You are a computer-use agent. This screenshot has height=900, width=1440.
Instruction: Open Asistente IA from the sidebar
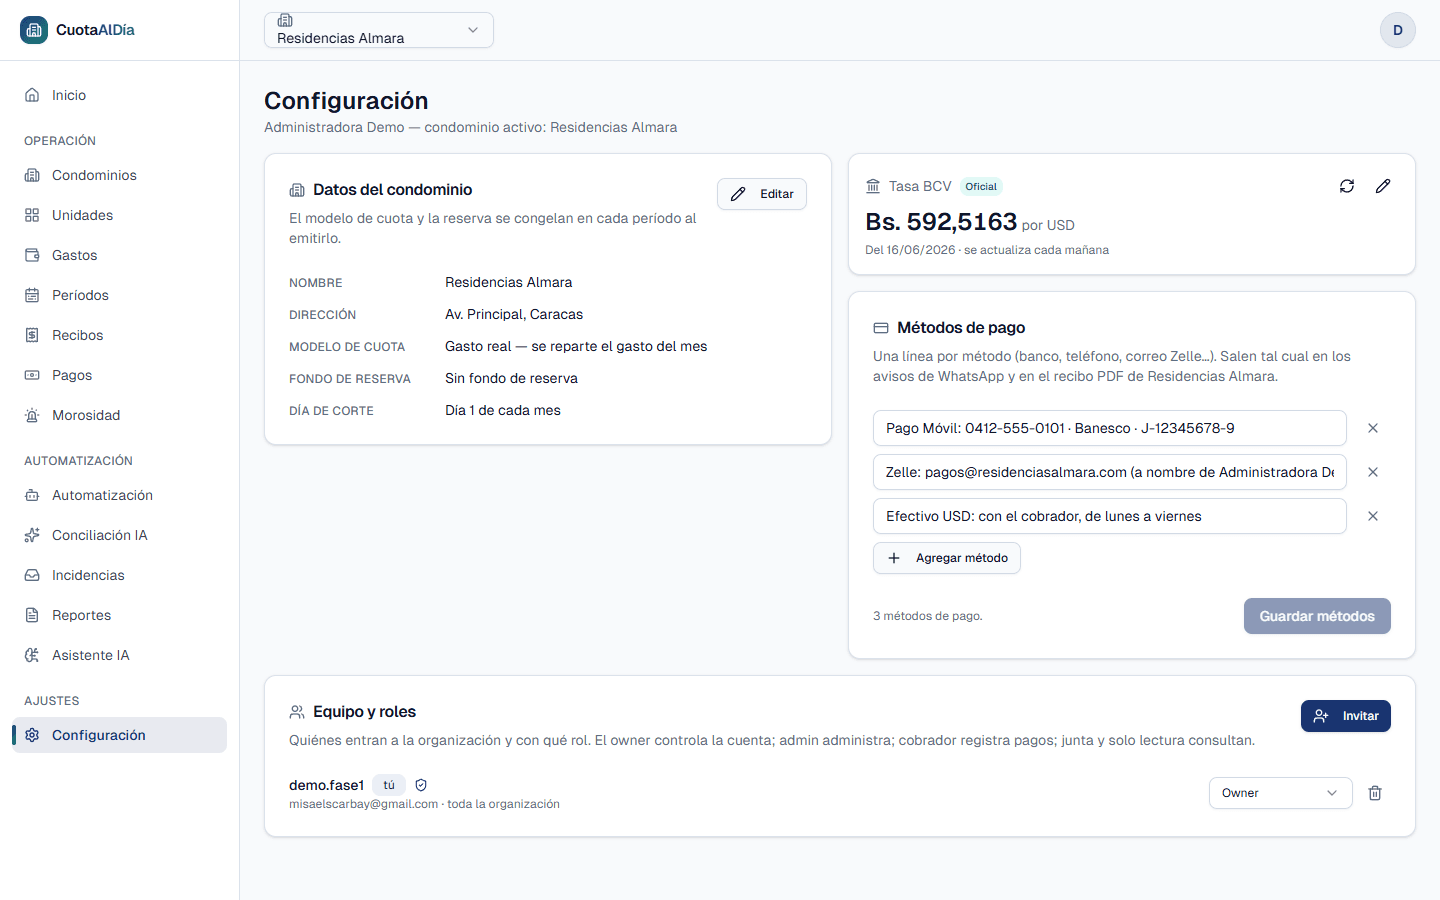pyautogui.click(x=120, y=655)
